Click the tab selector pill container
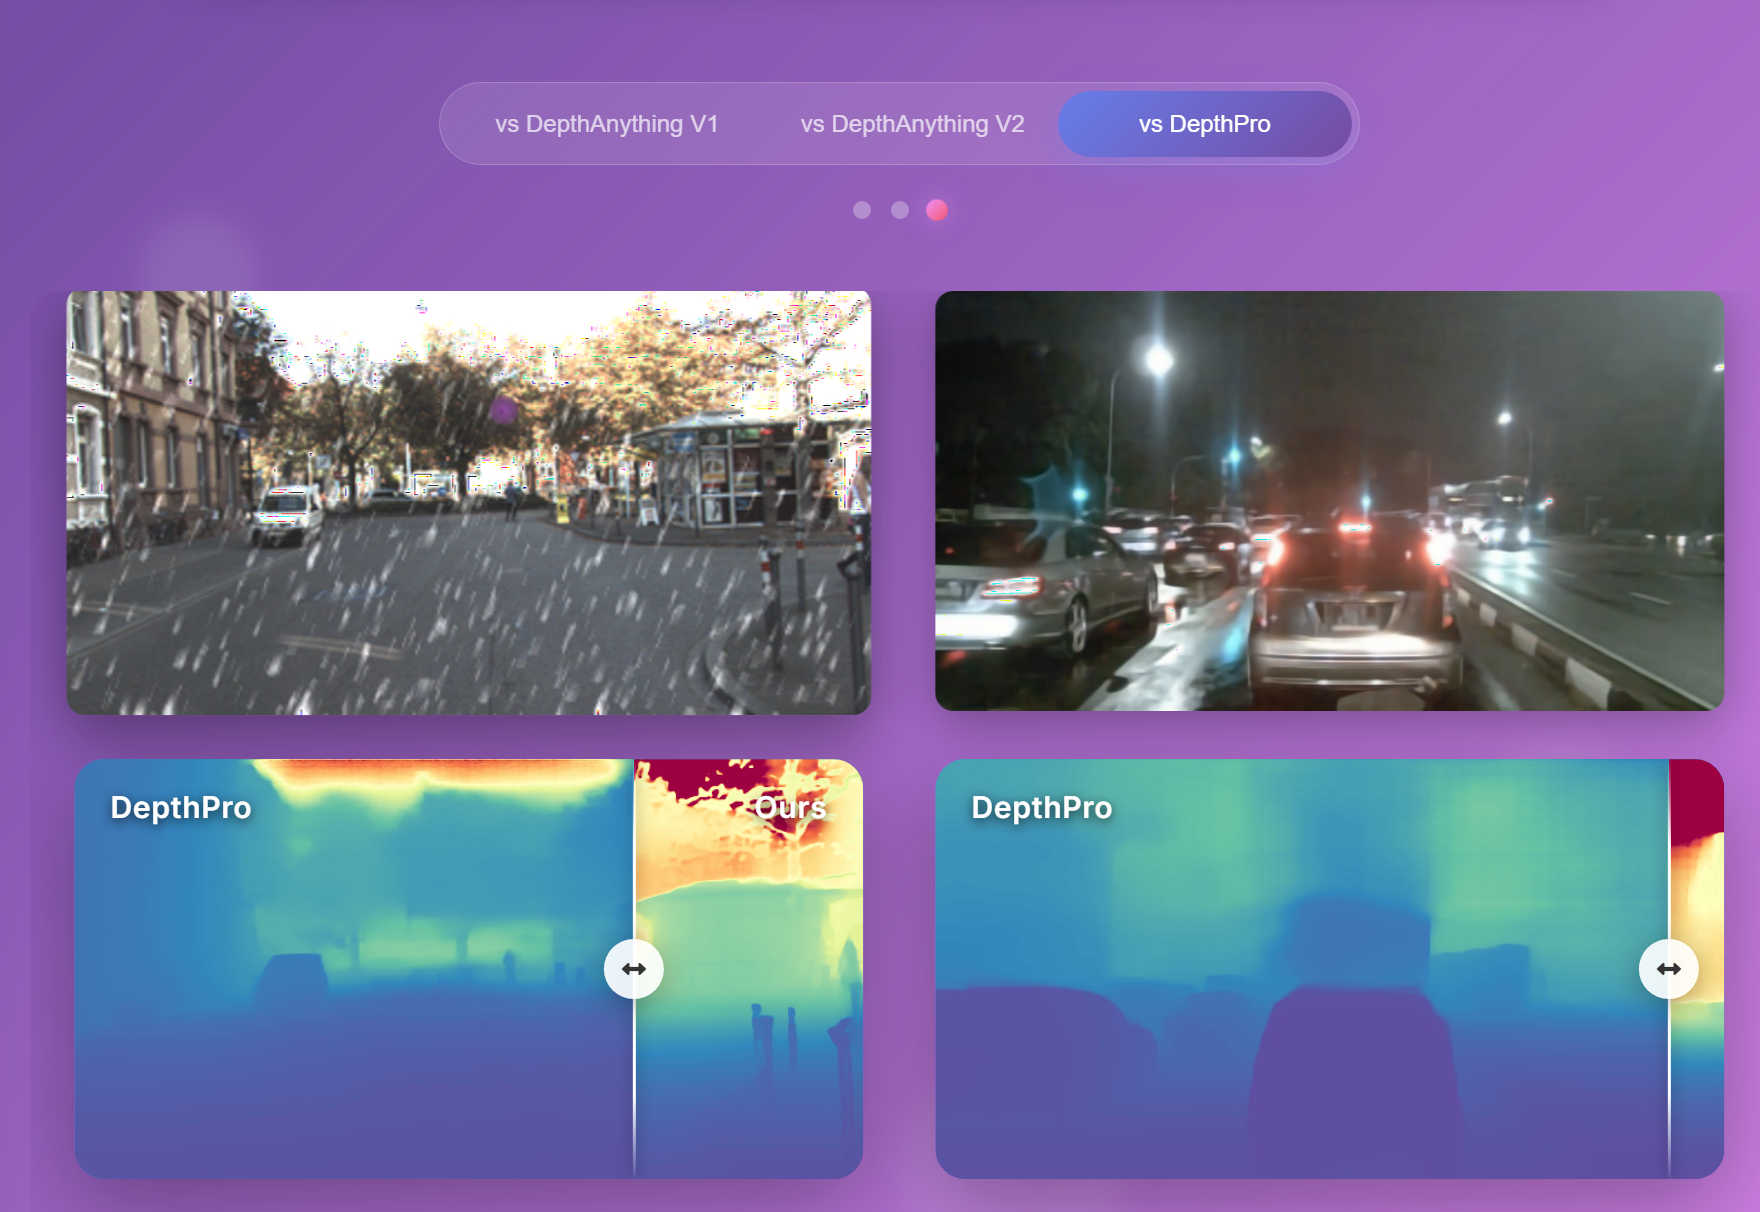Image resolution: width=1760 pixels, height=1212 pixels. [898, 124]
